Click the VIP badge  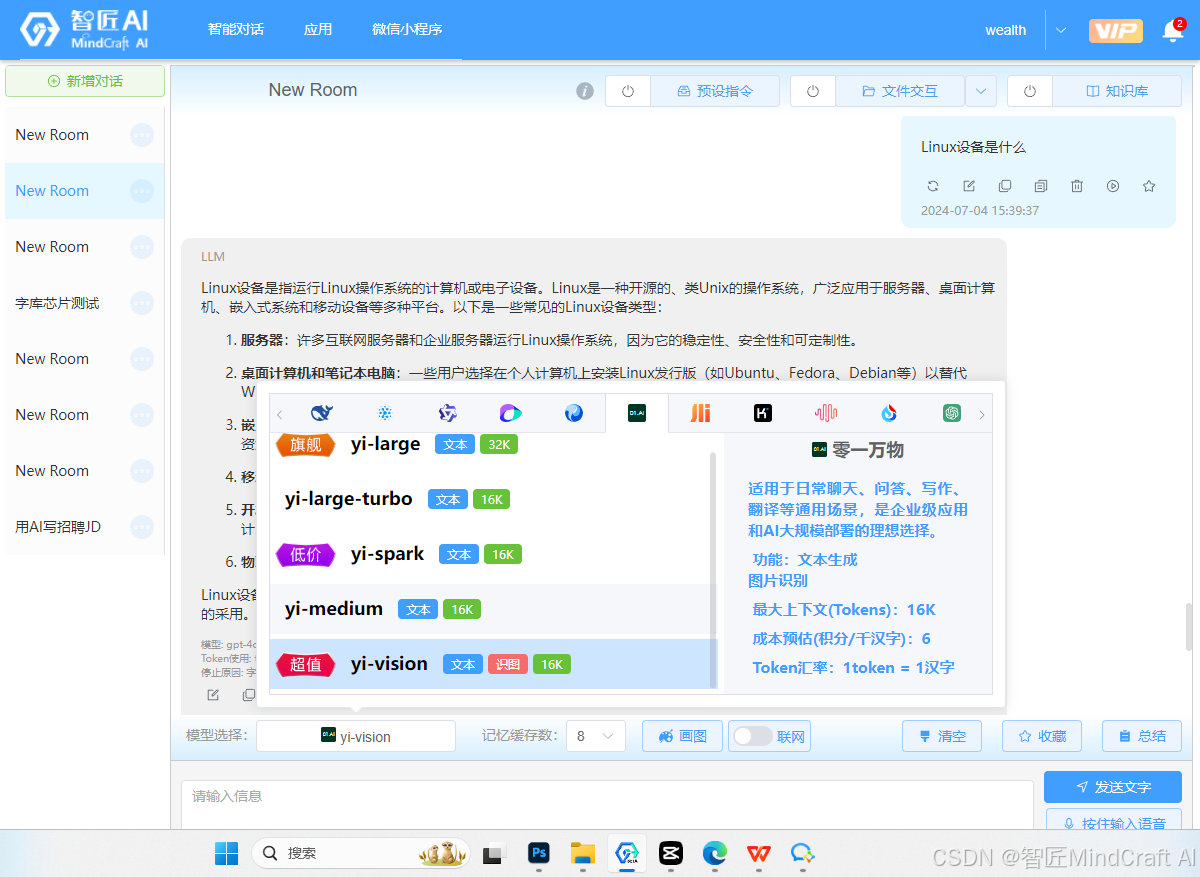pos(1115,31)
